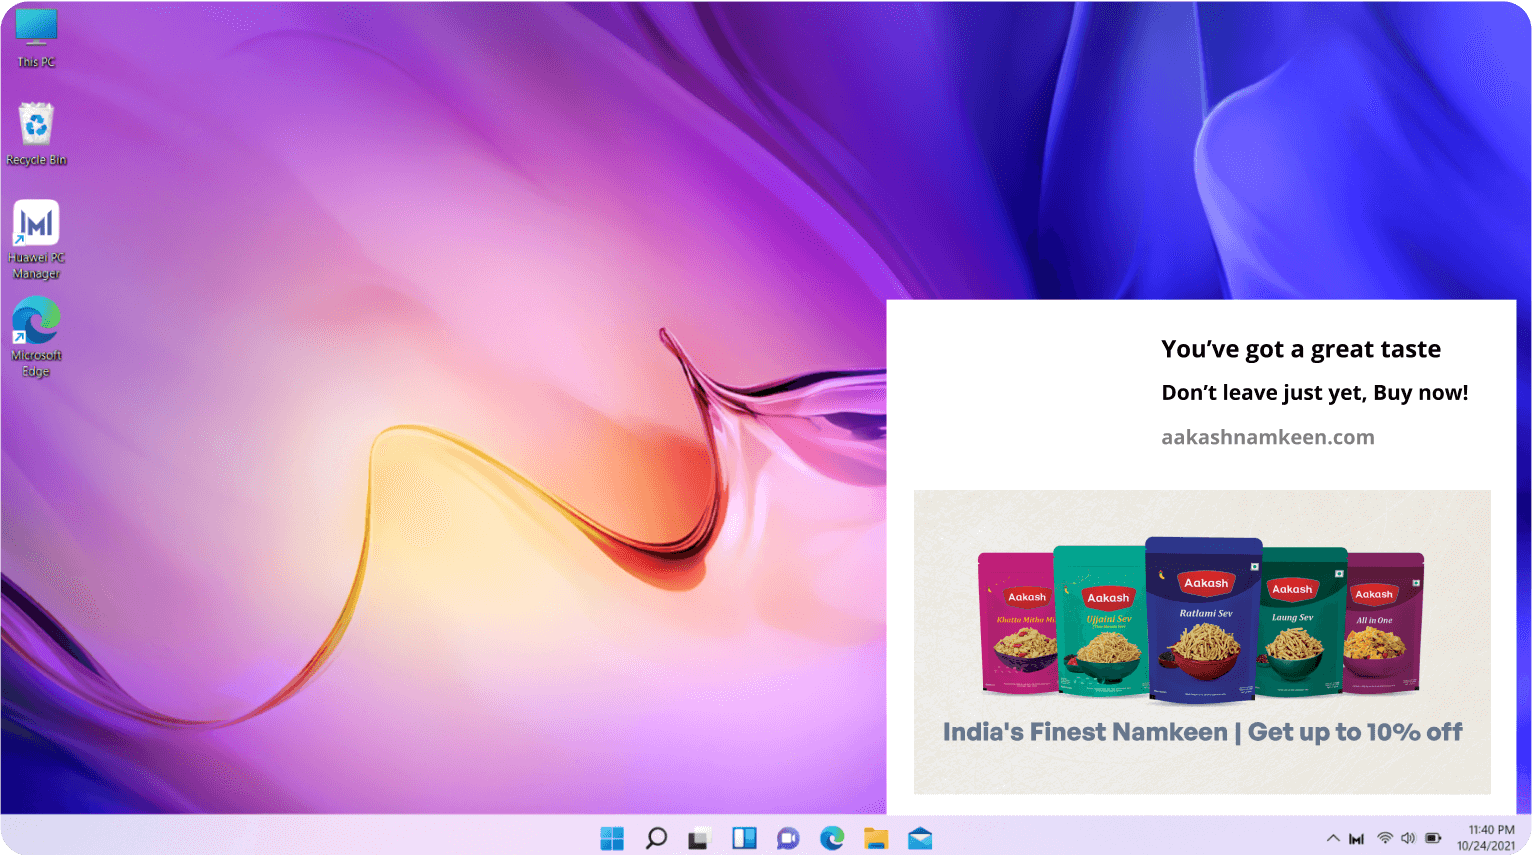
Task: Open Mail app from the taskbar
Action: pos(920,838)
